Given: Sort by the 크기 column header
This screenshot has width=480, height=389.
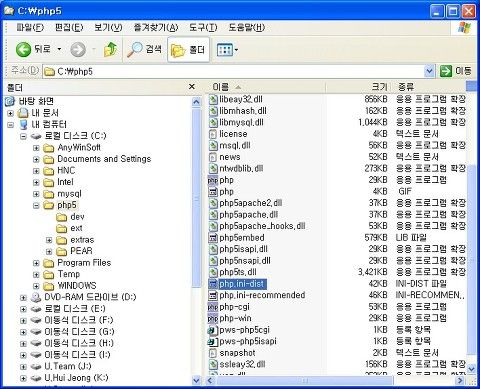Looking at the screenshot, I should click(358, 87).
